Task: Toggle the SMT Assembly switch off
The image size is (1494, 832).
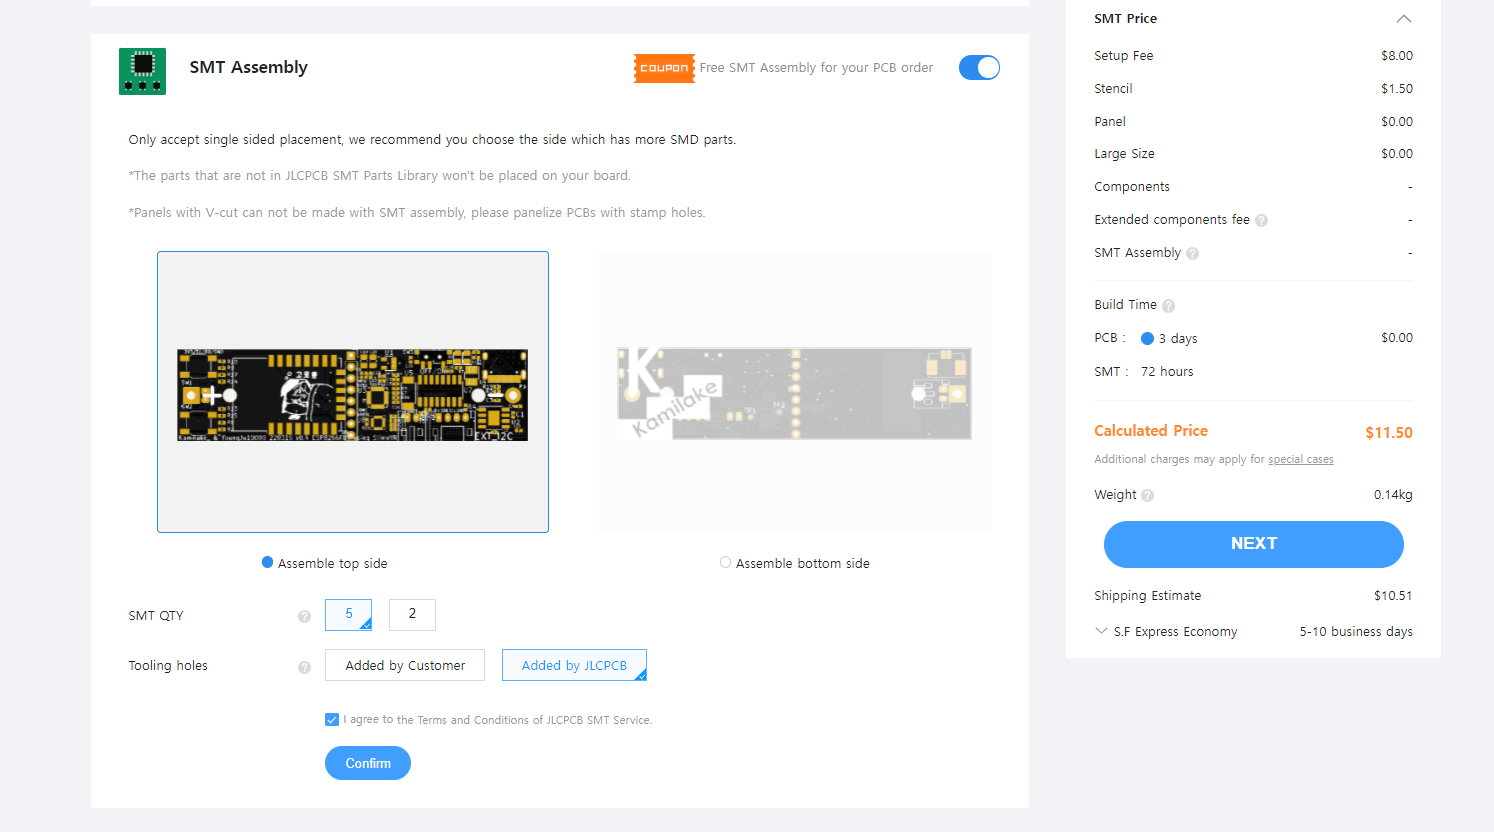Action: click(x=979, y=67)
